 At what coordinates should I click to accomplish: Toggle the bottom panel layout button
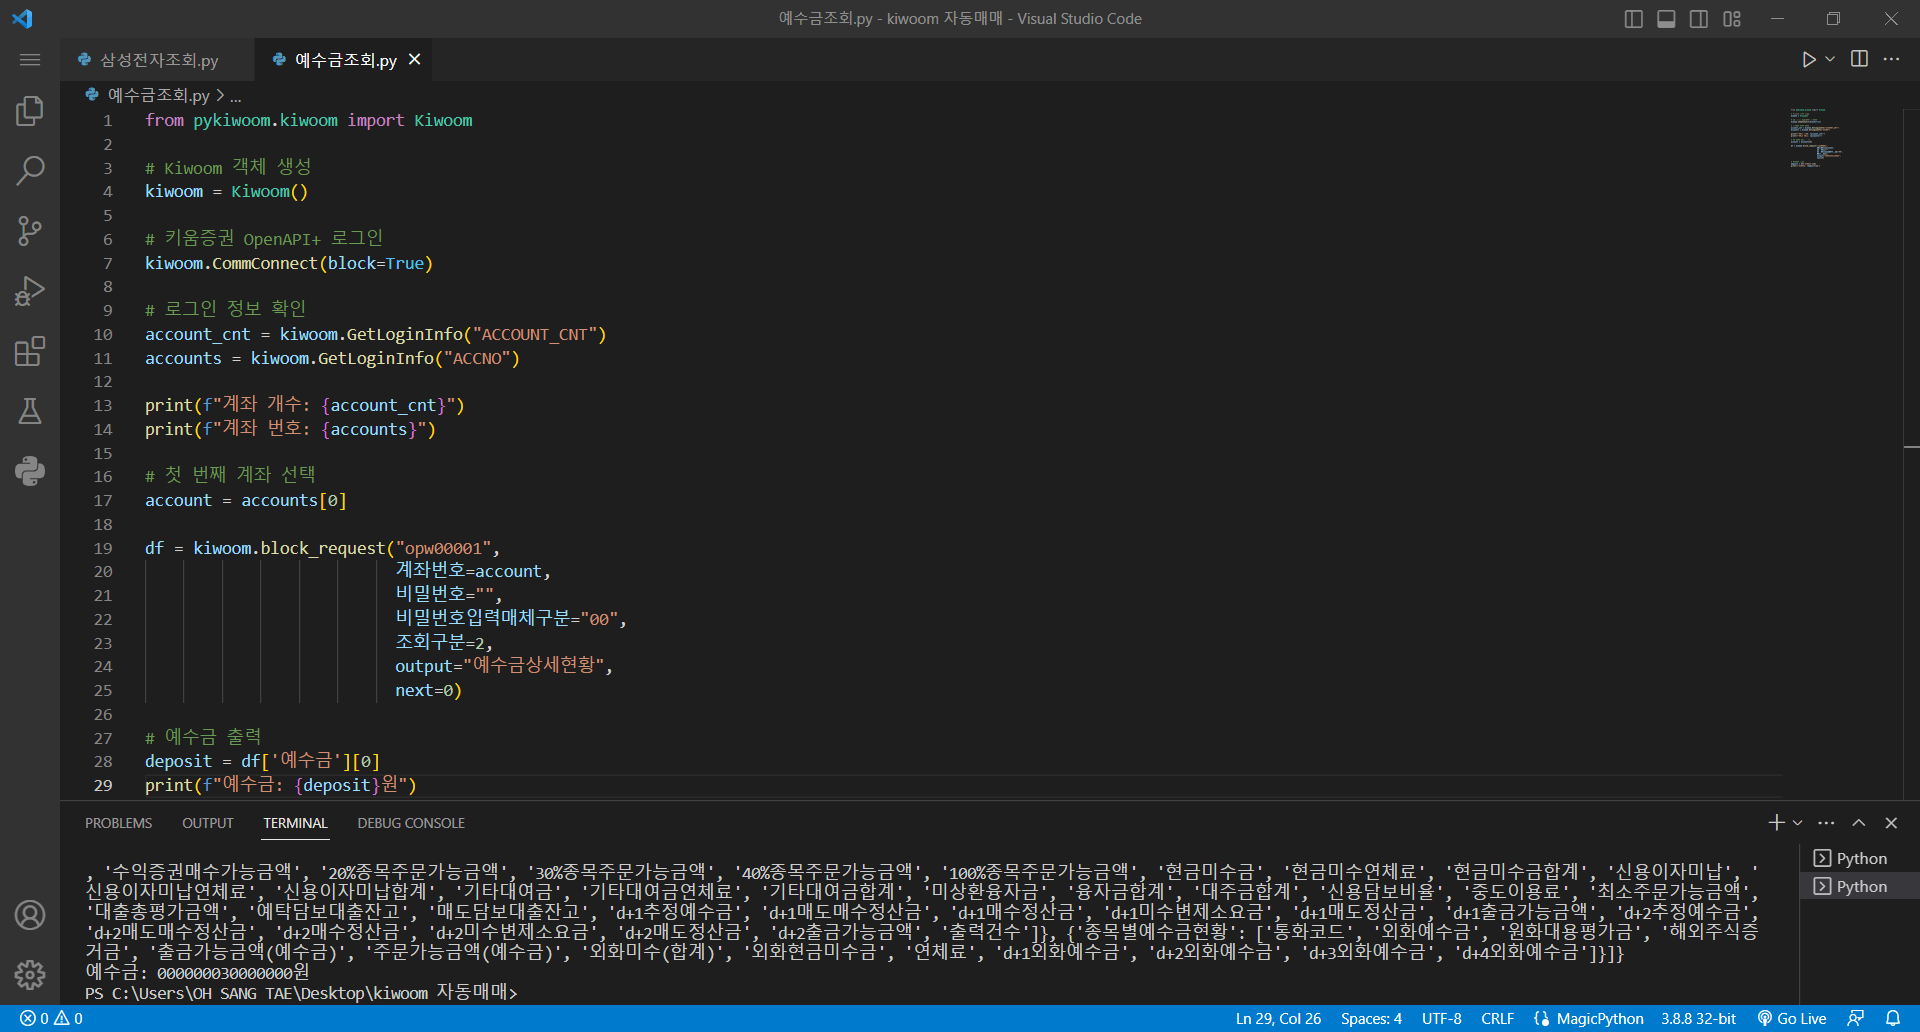pos(1666,19)
